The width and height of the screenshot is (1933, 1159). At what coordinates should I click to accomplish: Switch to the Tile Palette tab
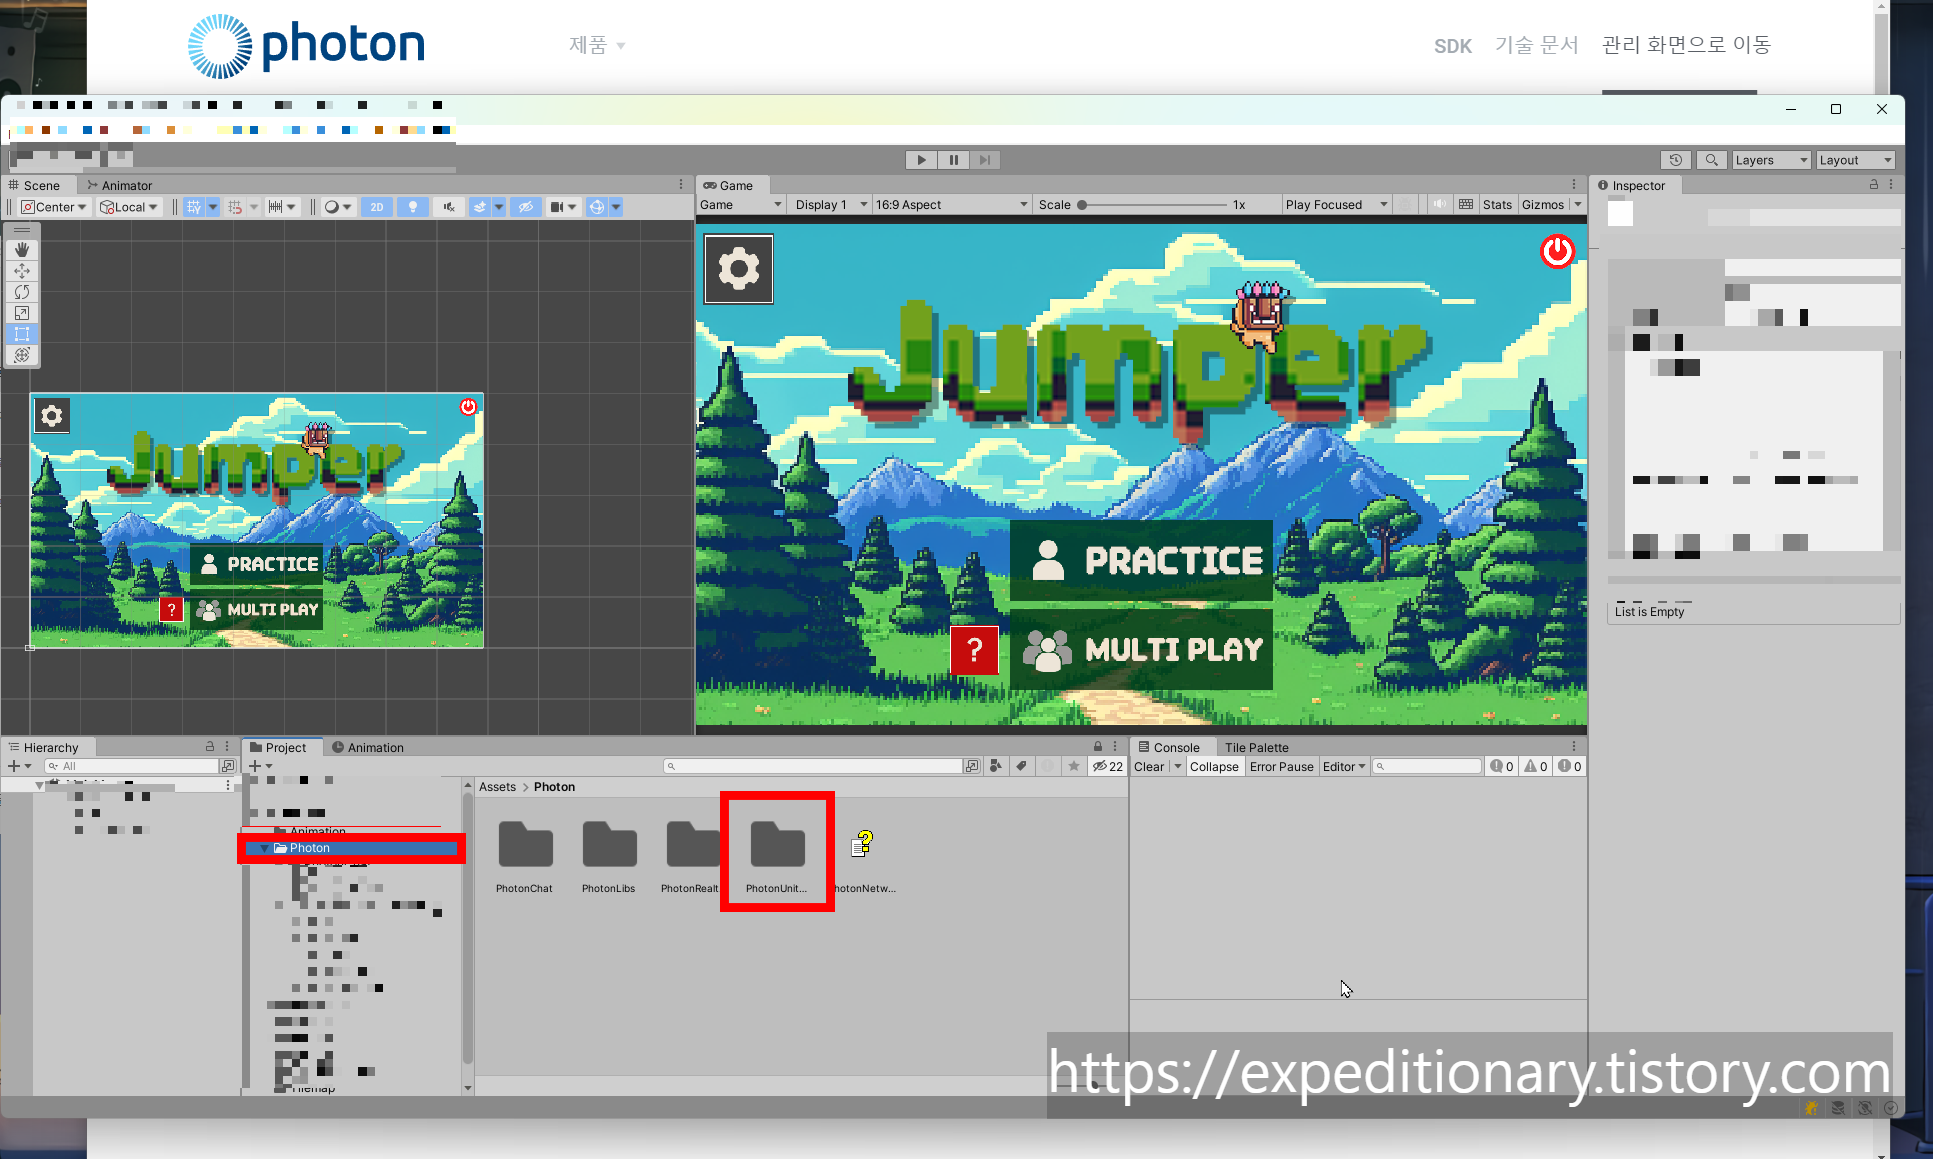pyautogui.click(x=1256, y=748)
